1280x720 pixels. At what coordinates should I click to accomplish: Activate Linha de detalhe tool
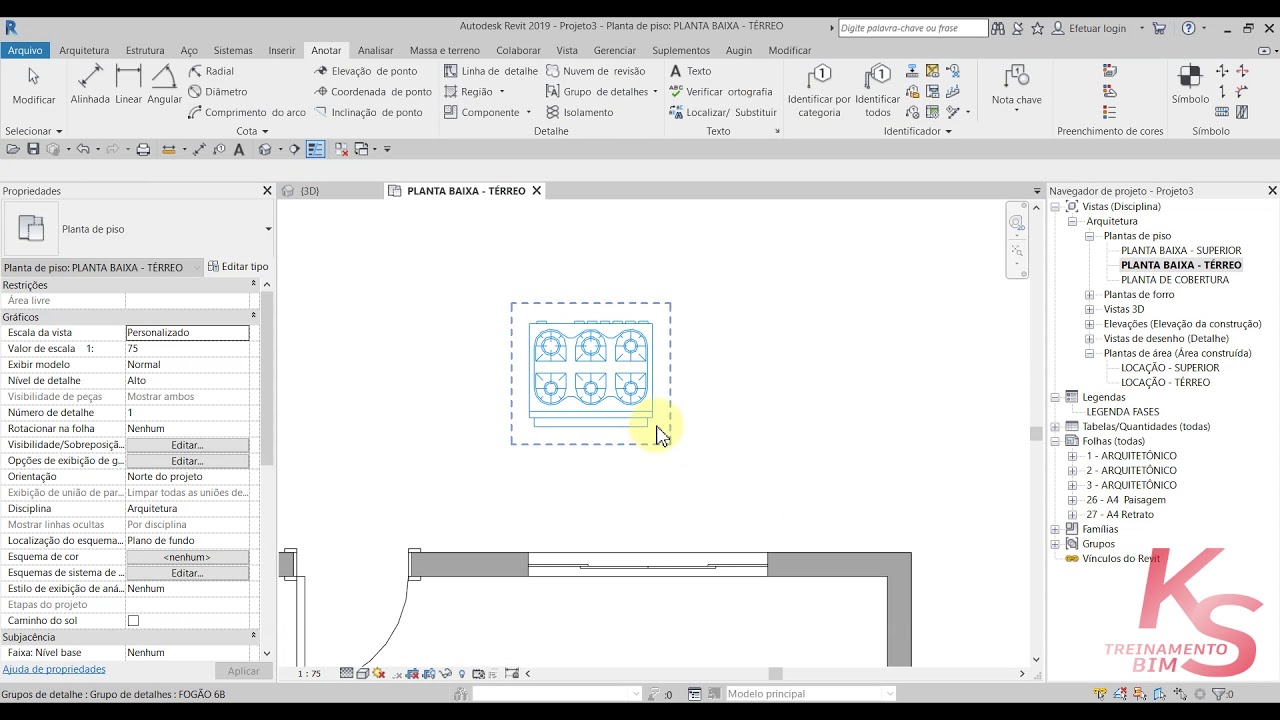click(491, 71)
